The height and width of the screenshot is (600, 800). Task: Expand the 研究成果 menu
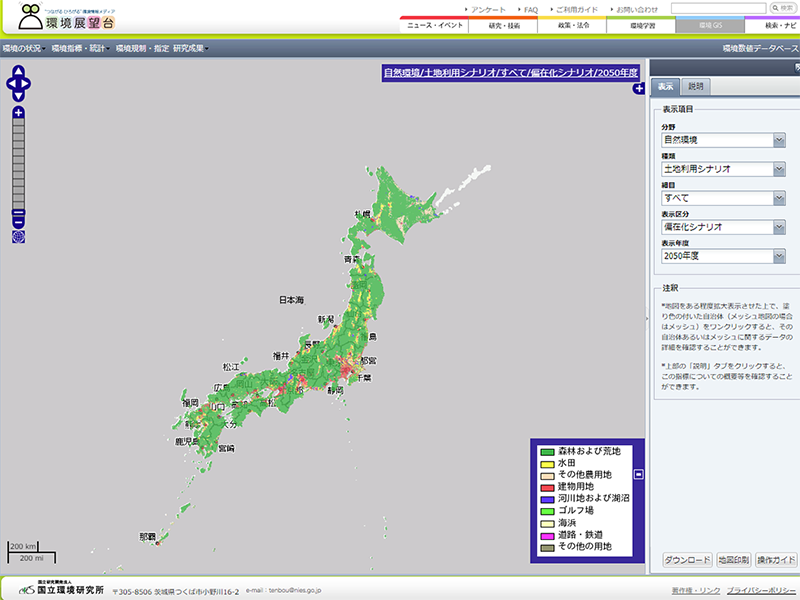pyautogui.click(x=191, y=48)
